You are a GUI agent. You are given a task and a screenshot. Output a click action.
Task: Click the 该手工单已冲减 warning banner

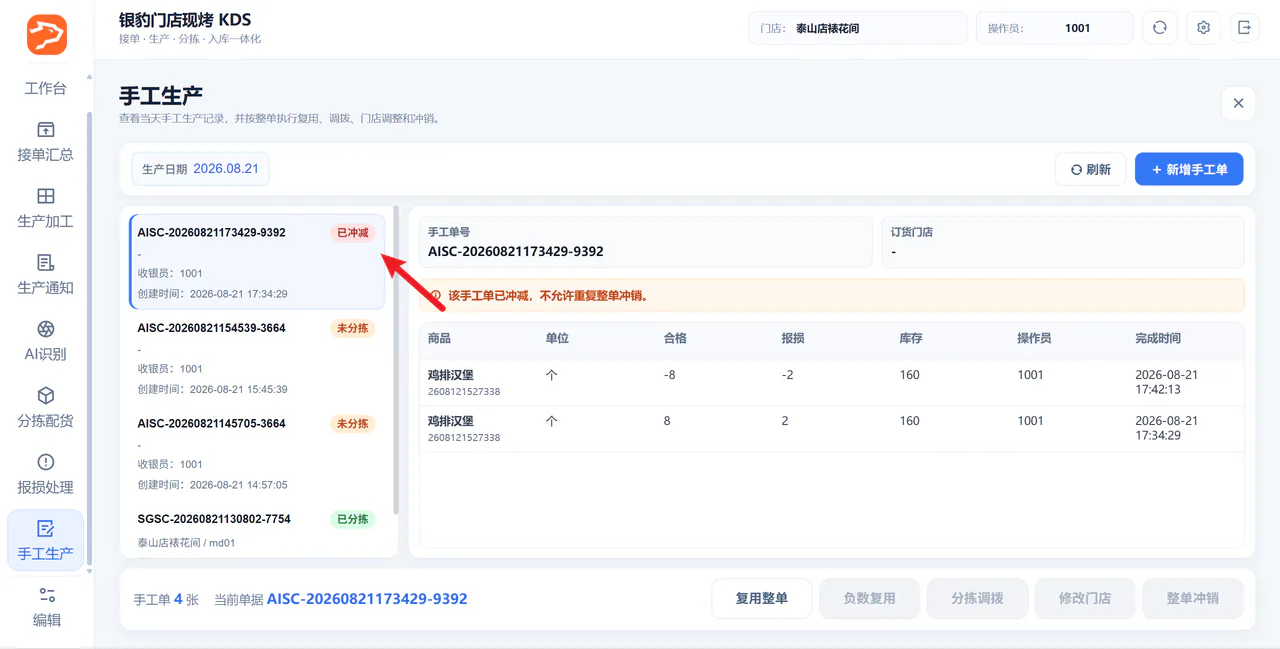point(832,295)
